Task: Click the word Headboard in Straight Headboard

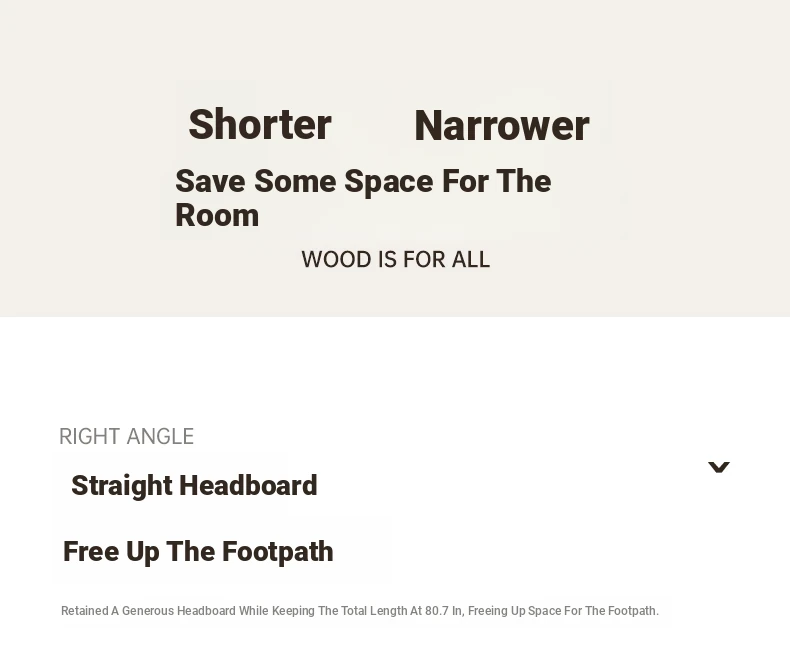Action: coord(248,486)
